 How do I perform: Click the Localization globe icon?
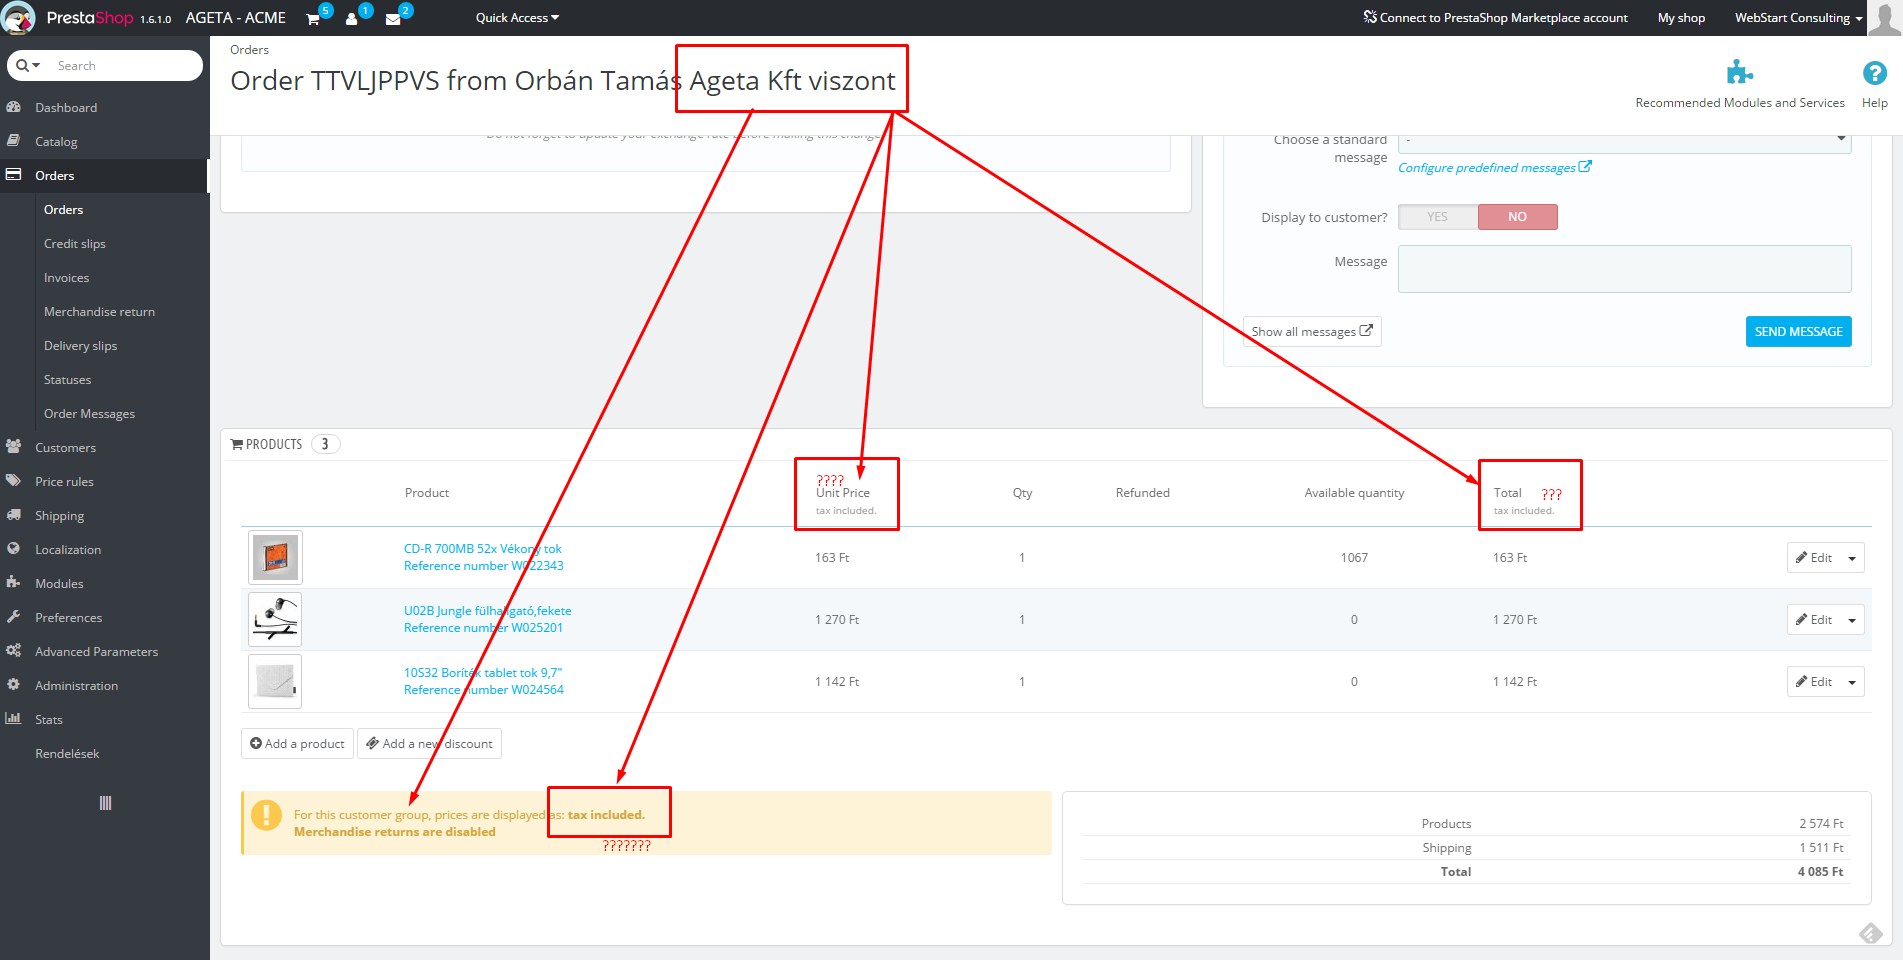pyautogui.click(x=14, y=549)
